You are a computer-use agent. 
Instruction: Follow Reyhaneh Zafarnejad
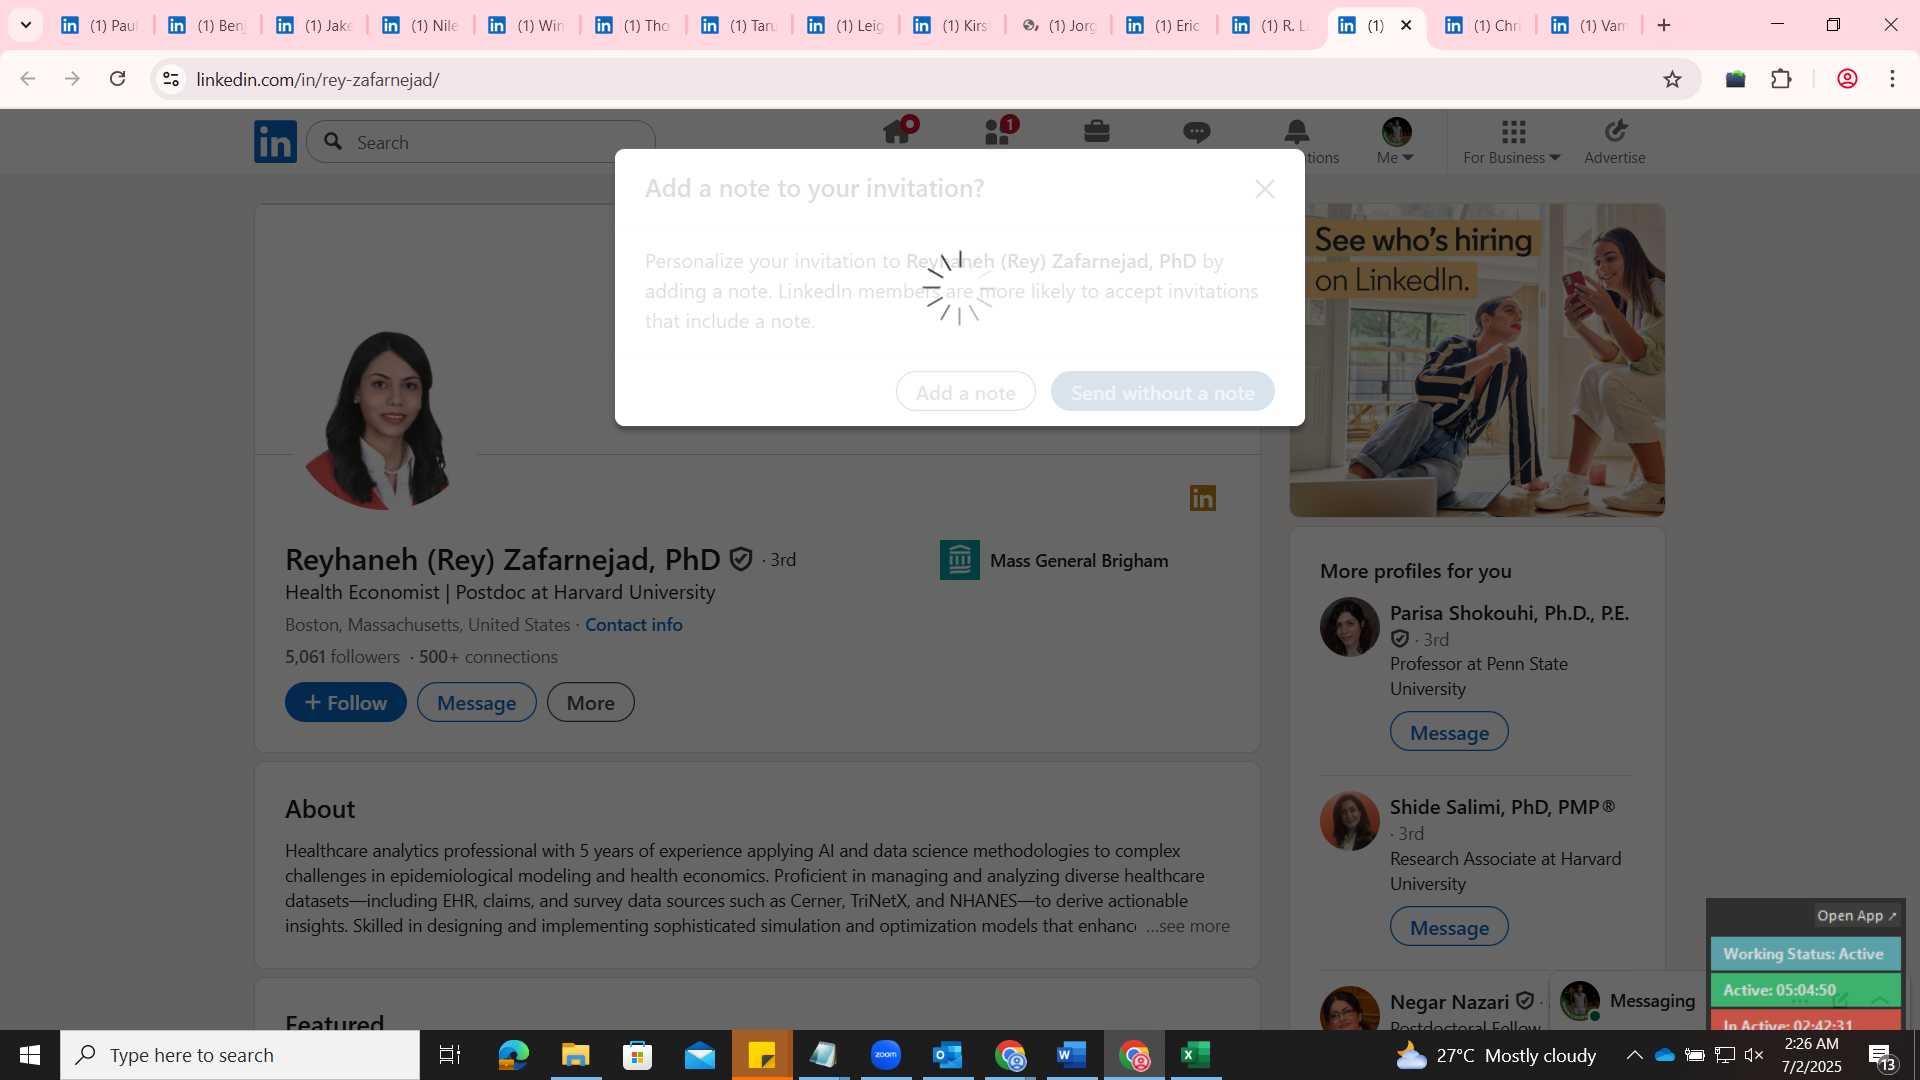346,702
